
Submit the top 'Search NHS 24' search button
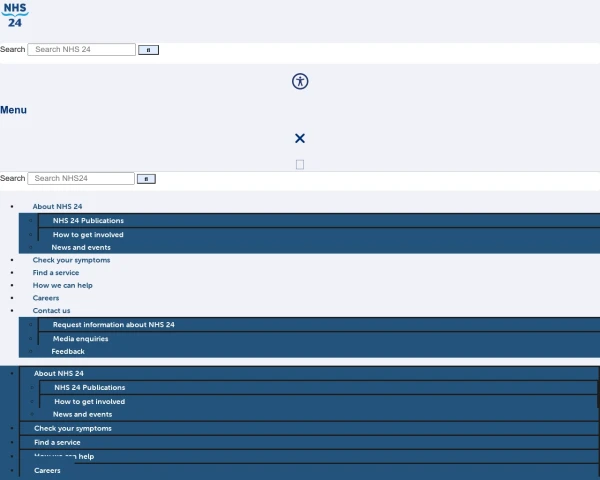click(148, 50)
